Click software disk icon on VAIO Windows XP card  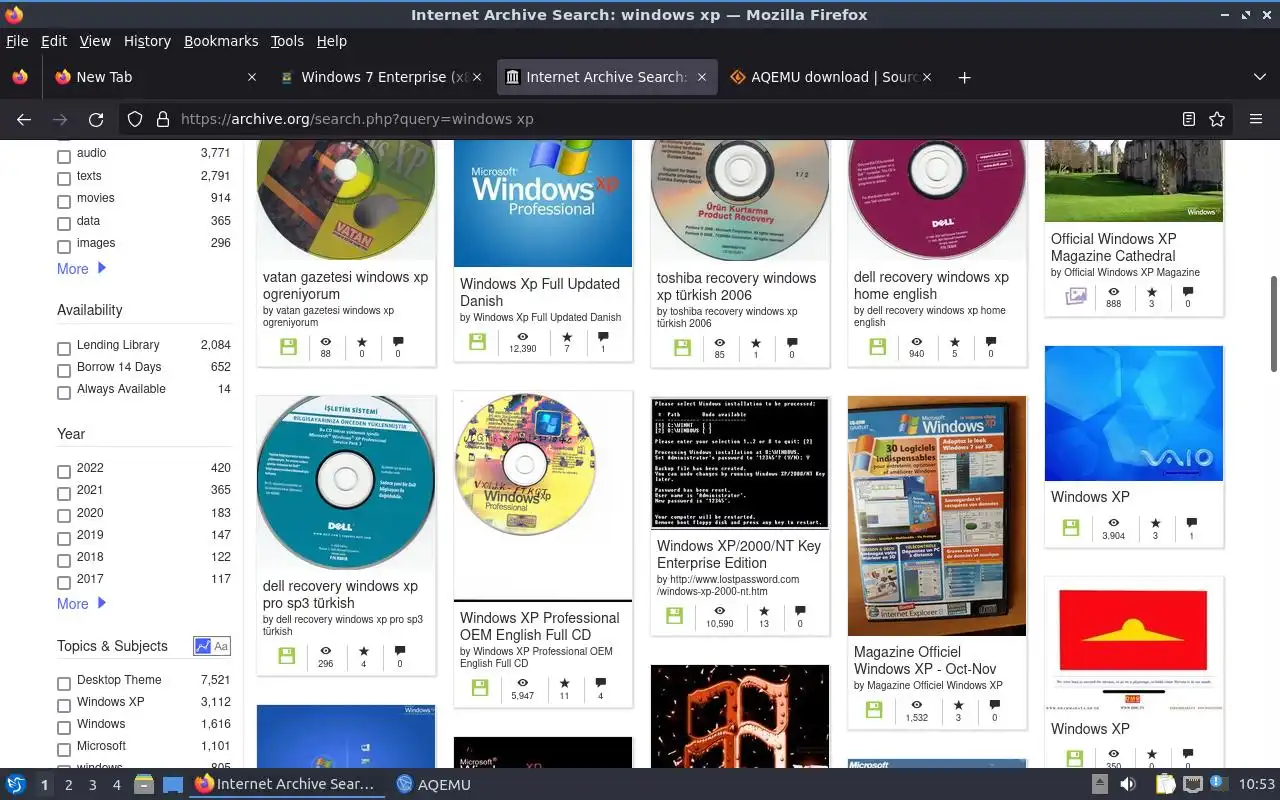[1071, 528]
